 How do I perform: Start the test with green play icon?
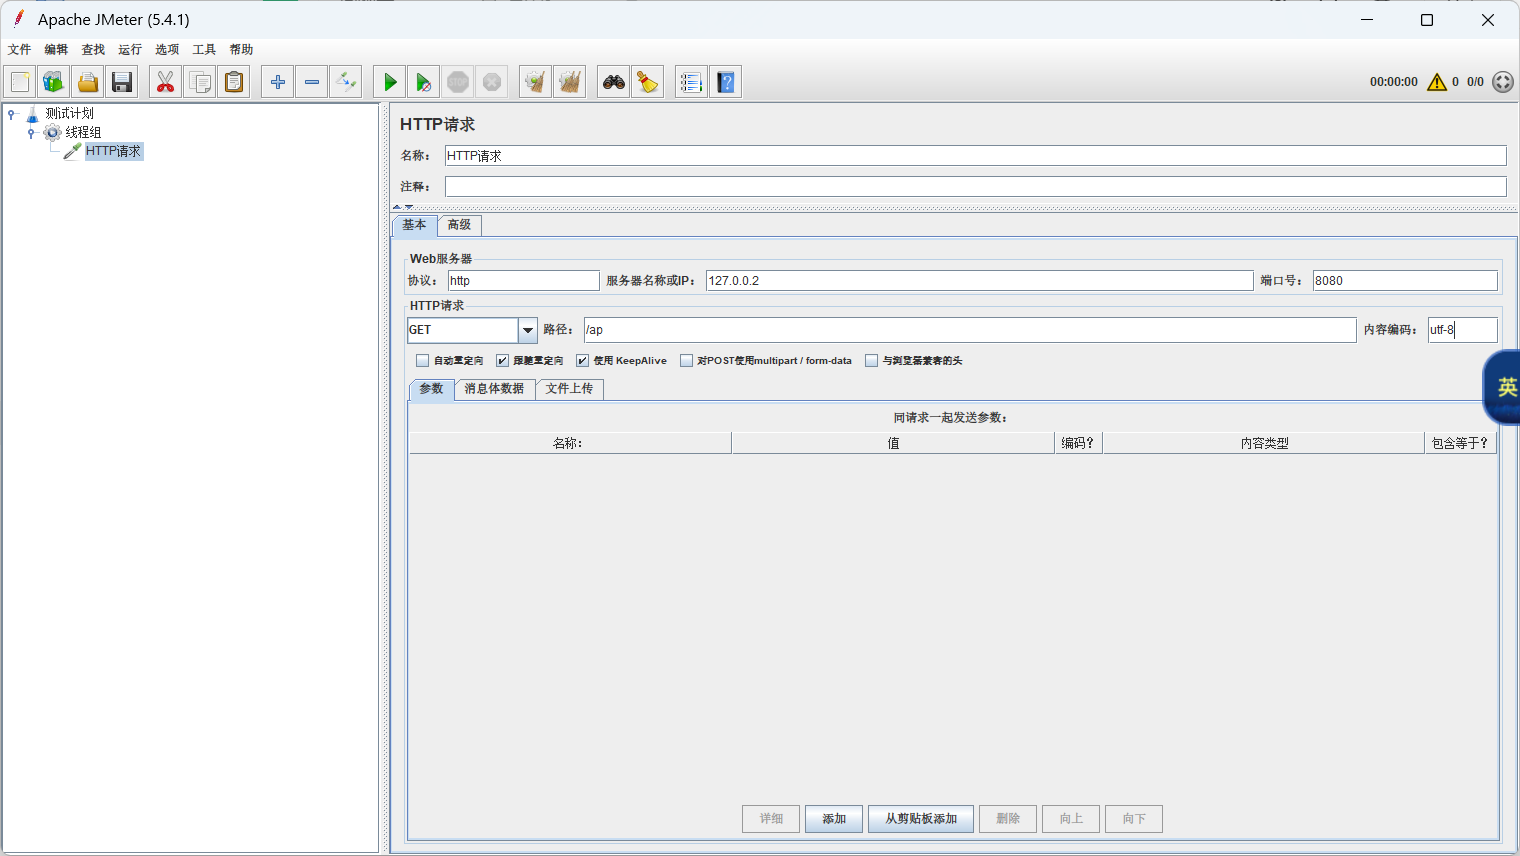[x=390, y=82]
